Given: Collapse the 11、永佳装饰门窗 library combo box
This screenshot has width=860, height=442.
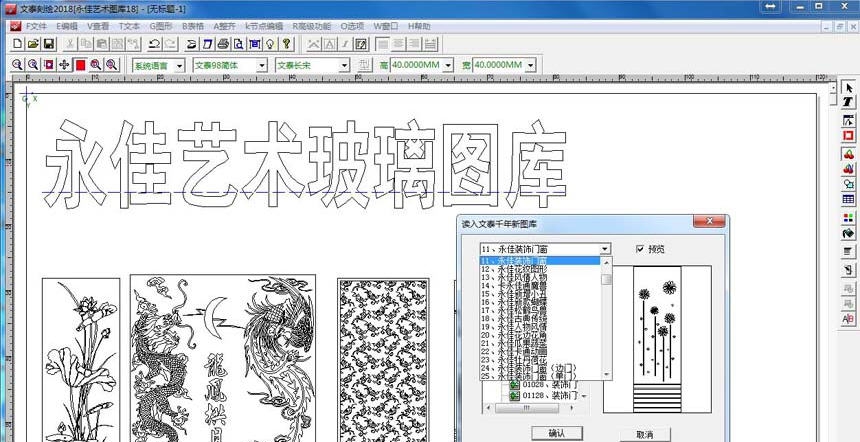Looking at the screenshot, I should pos(604,250).
